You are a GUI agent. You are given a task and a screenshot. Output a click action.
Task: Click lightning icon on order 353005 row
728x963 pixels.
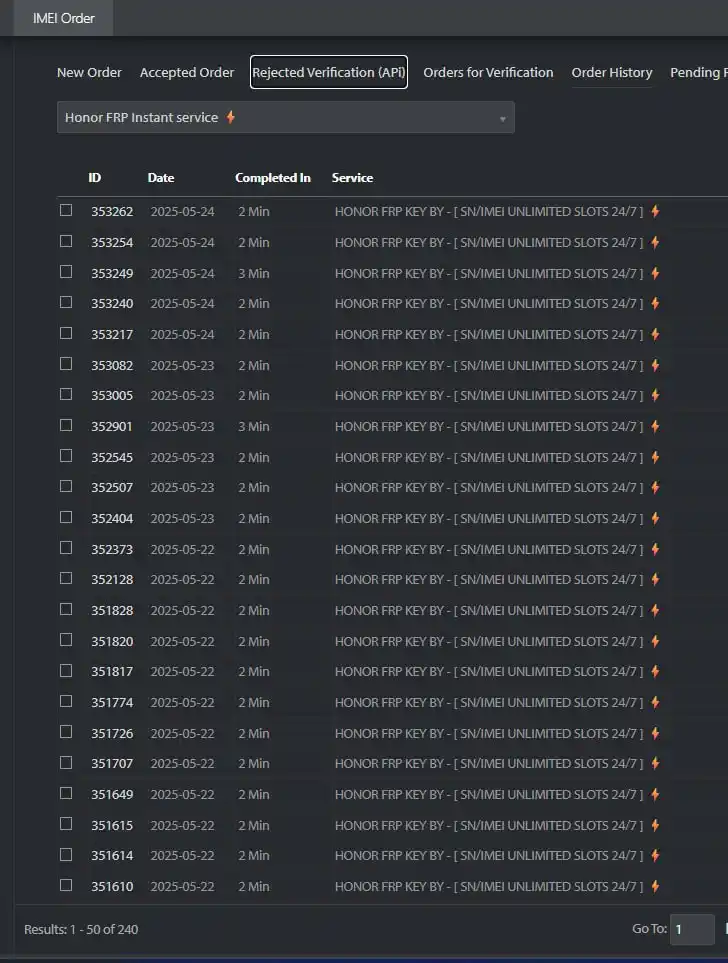pos(656,396)
